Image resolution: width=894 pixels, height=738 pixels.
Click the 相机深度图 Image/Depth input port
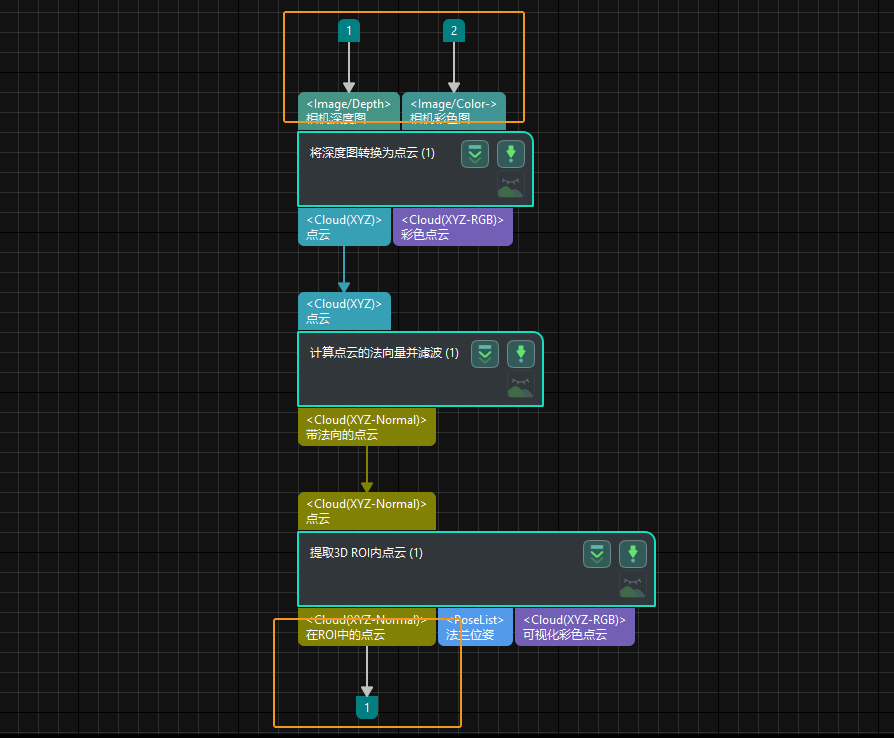coord(348,109)
